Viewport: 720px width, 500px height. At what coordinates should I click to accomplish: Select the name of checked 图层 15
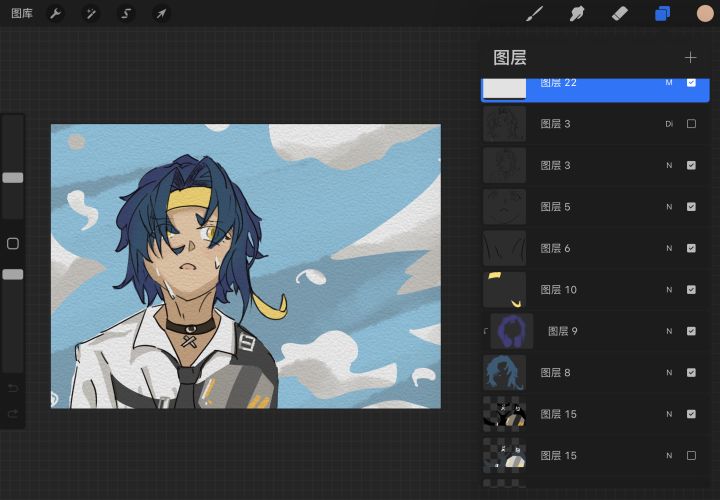(558, 414)
